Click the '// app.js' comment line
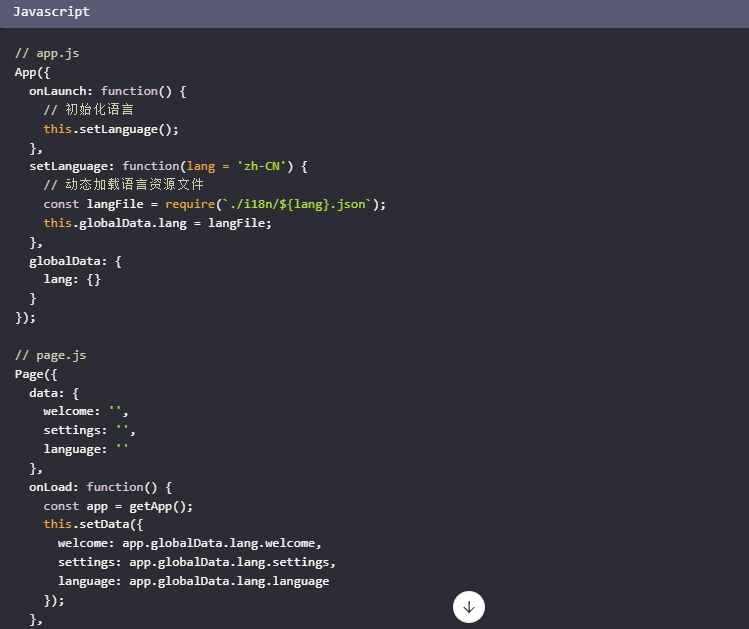Viewport: 749px width, 629px height. coord(47,53)
